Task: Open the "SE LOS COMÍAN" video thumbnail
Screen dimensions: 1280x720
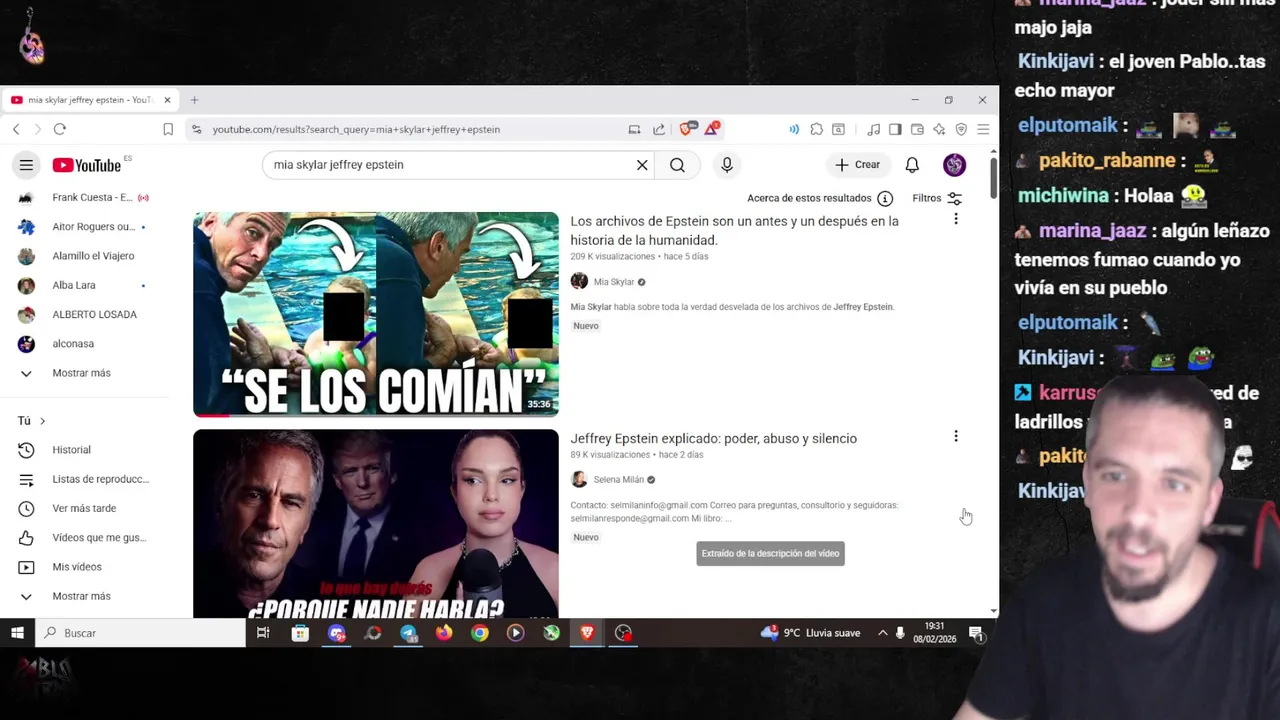Action: pos(376,314)
